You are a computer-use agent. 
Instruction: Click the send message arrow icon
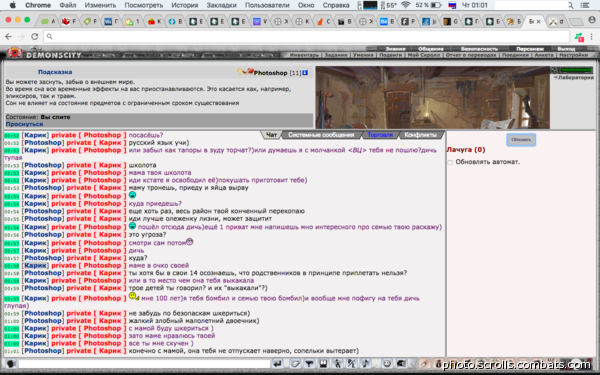[277, 364]
